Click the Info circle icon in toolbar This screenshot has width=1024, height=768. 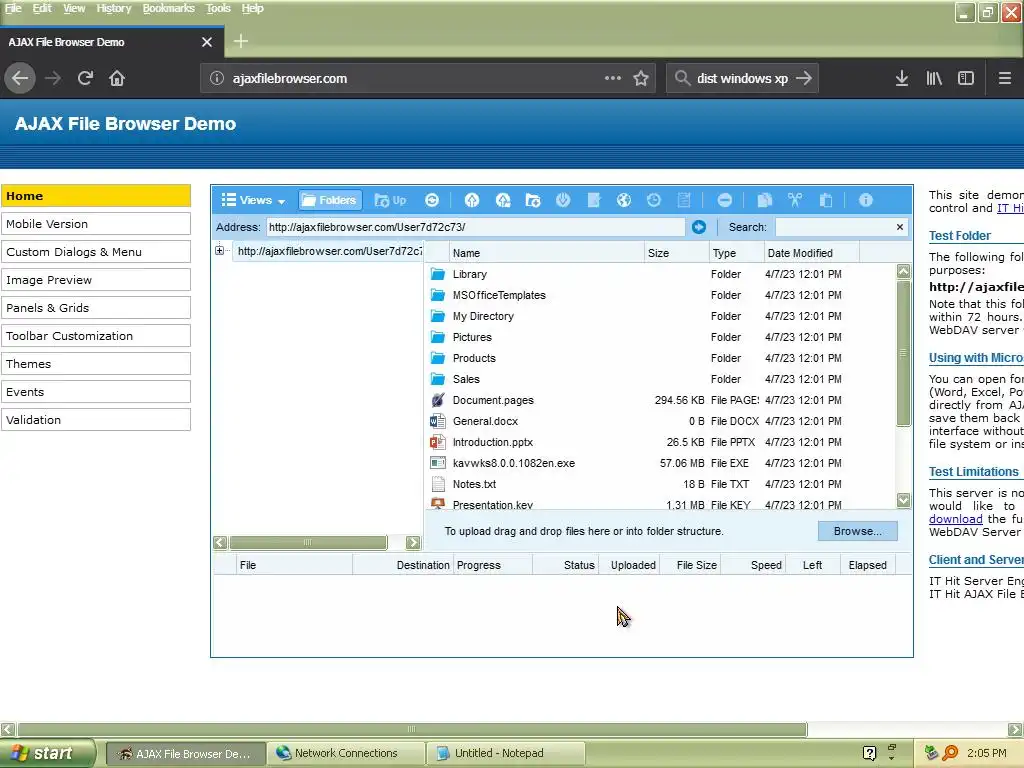click(x=865, y=200)
